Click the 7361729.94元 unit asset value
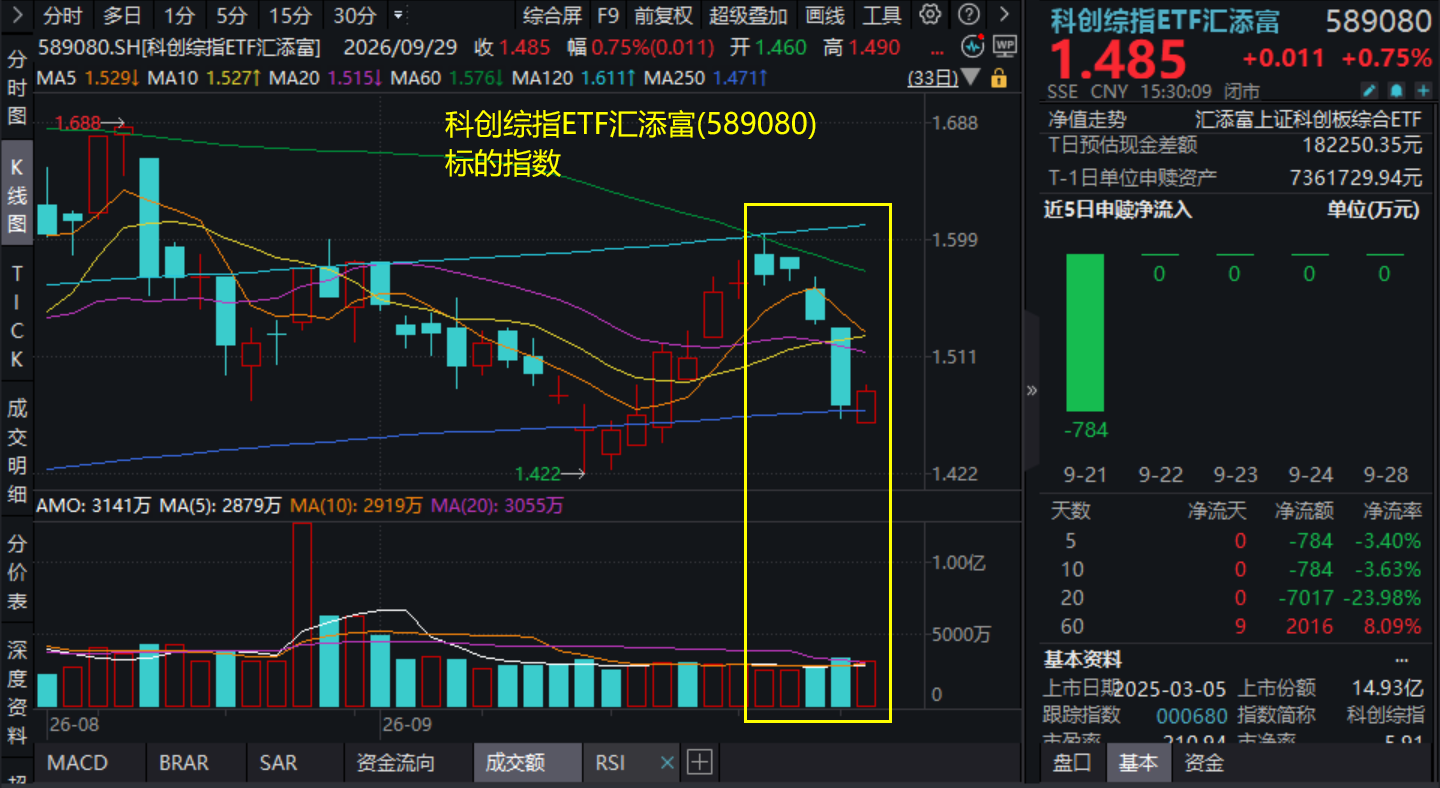Viewport: 1440px width, 788px height. coord(1356,178)
